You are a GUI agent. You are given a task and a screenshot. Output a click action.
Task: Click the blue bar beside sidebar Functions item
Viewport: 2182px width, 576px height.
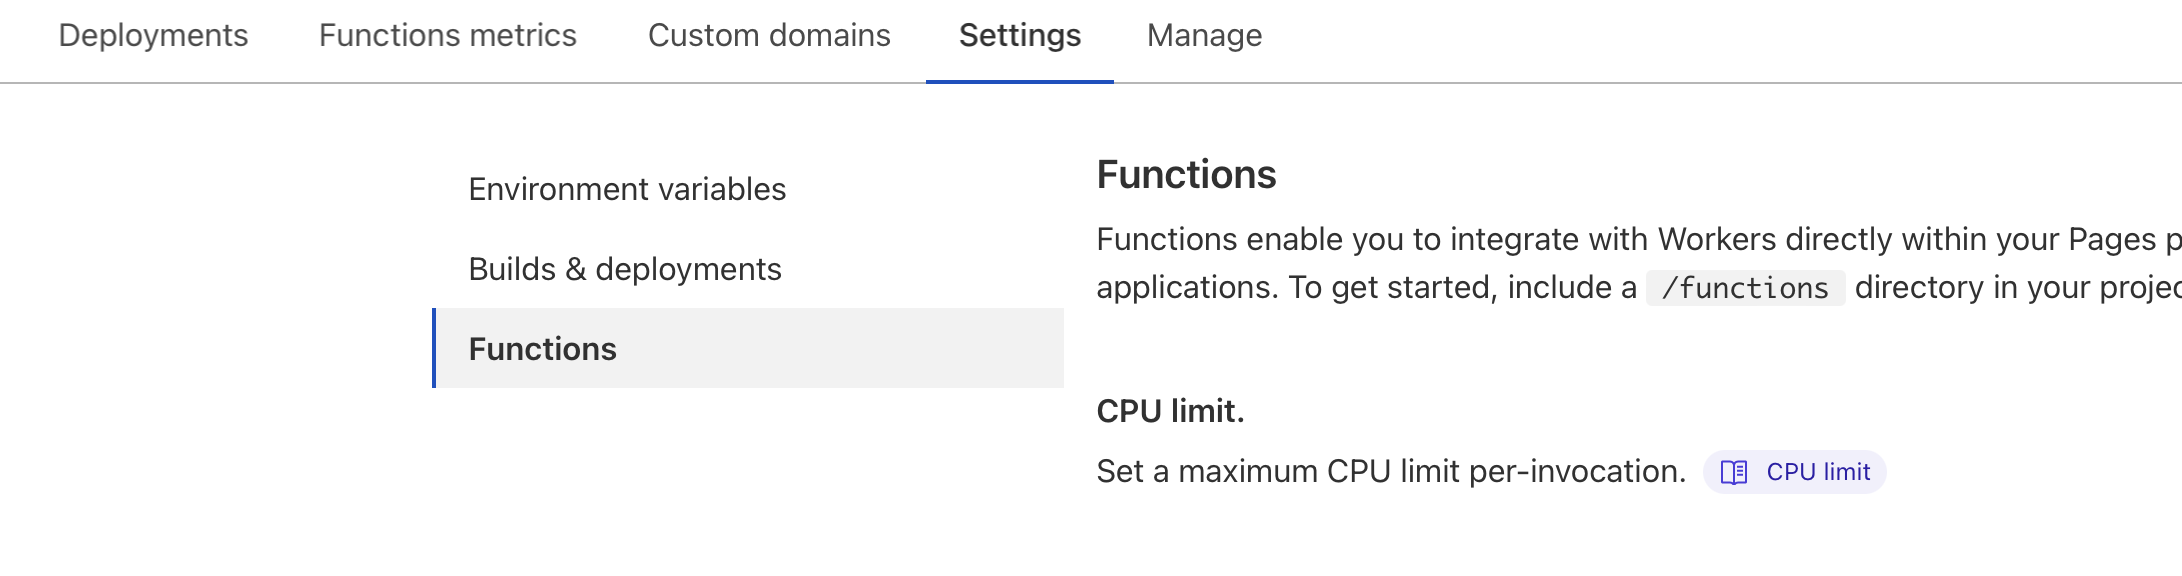434,348
